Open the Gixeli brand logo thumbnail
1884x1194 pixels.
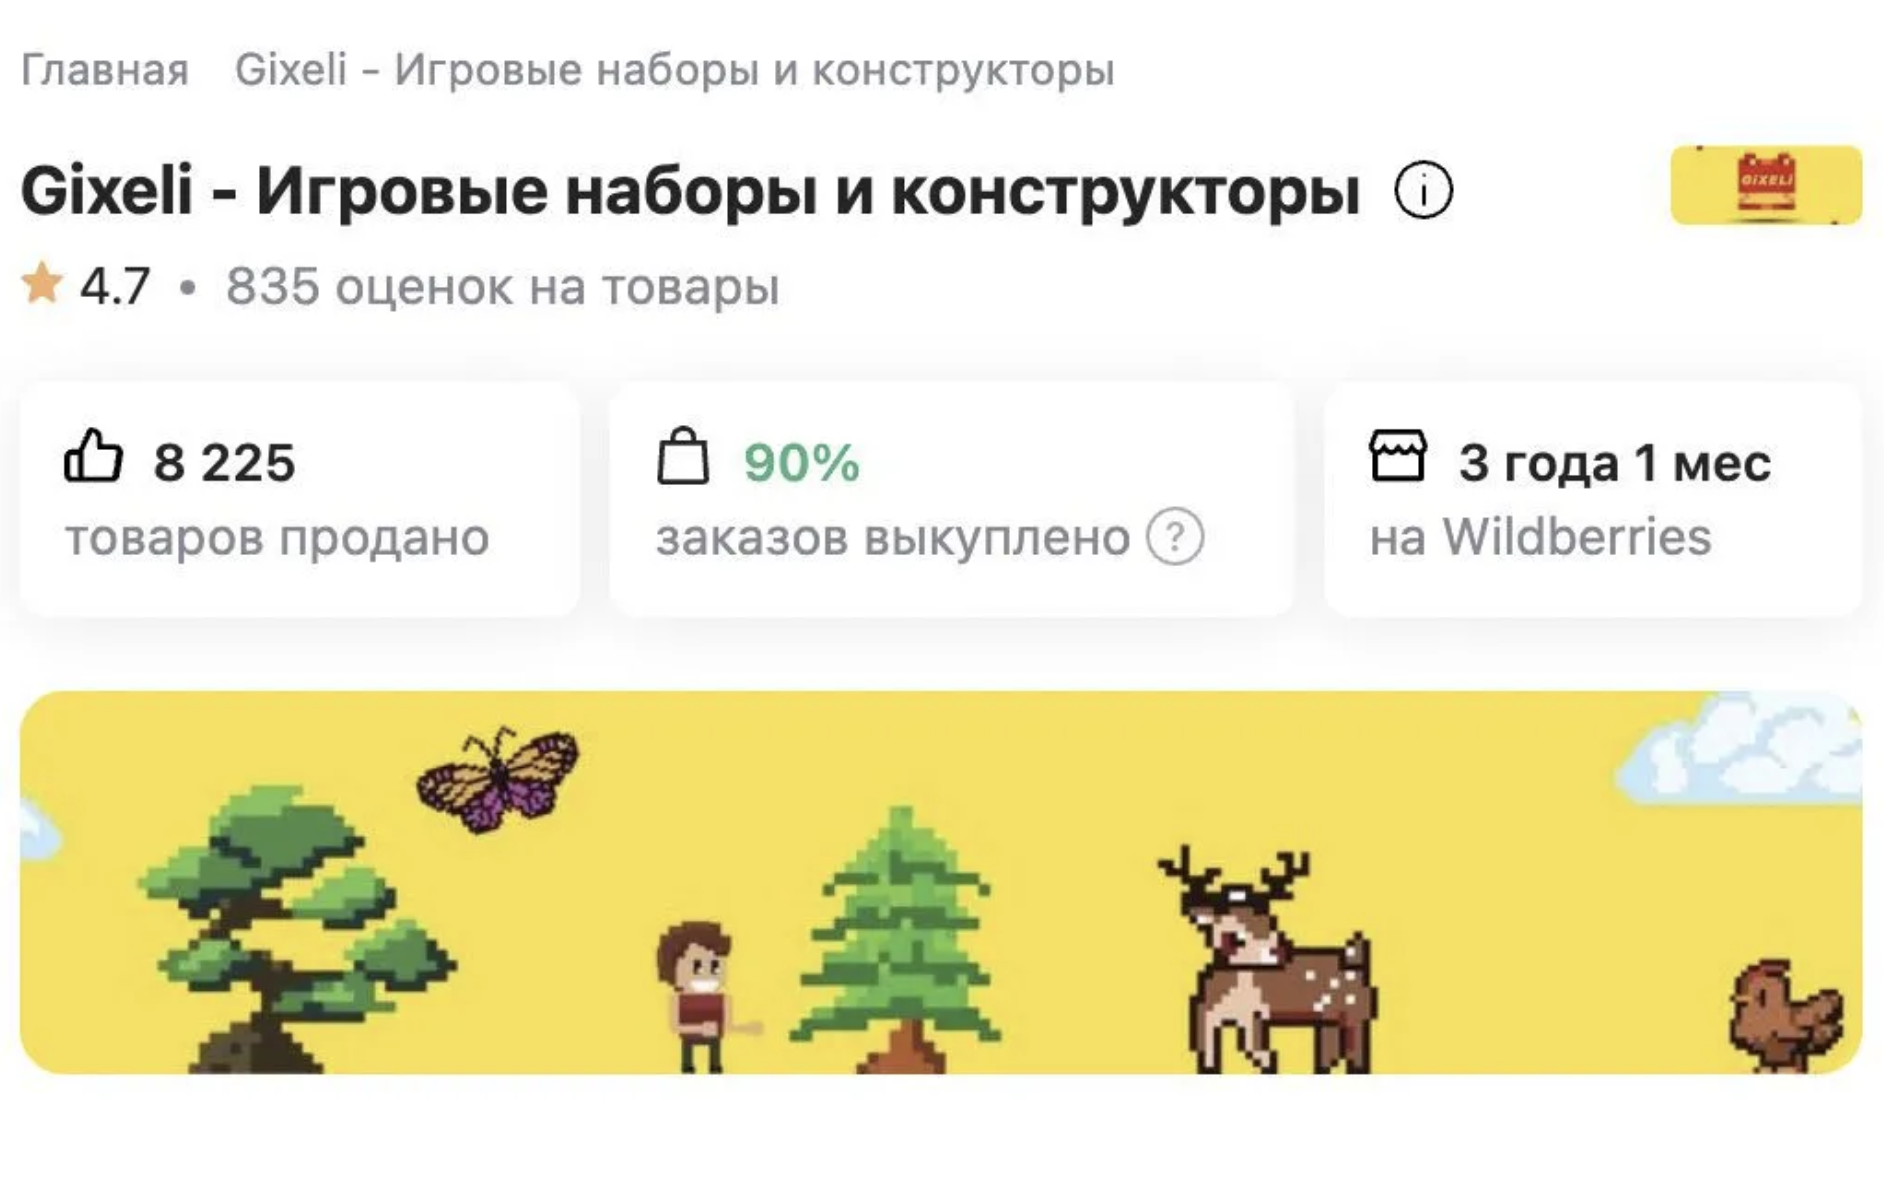(x=1766, y=185)
